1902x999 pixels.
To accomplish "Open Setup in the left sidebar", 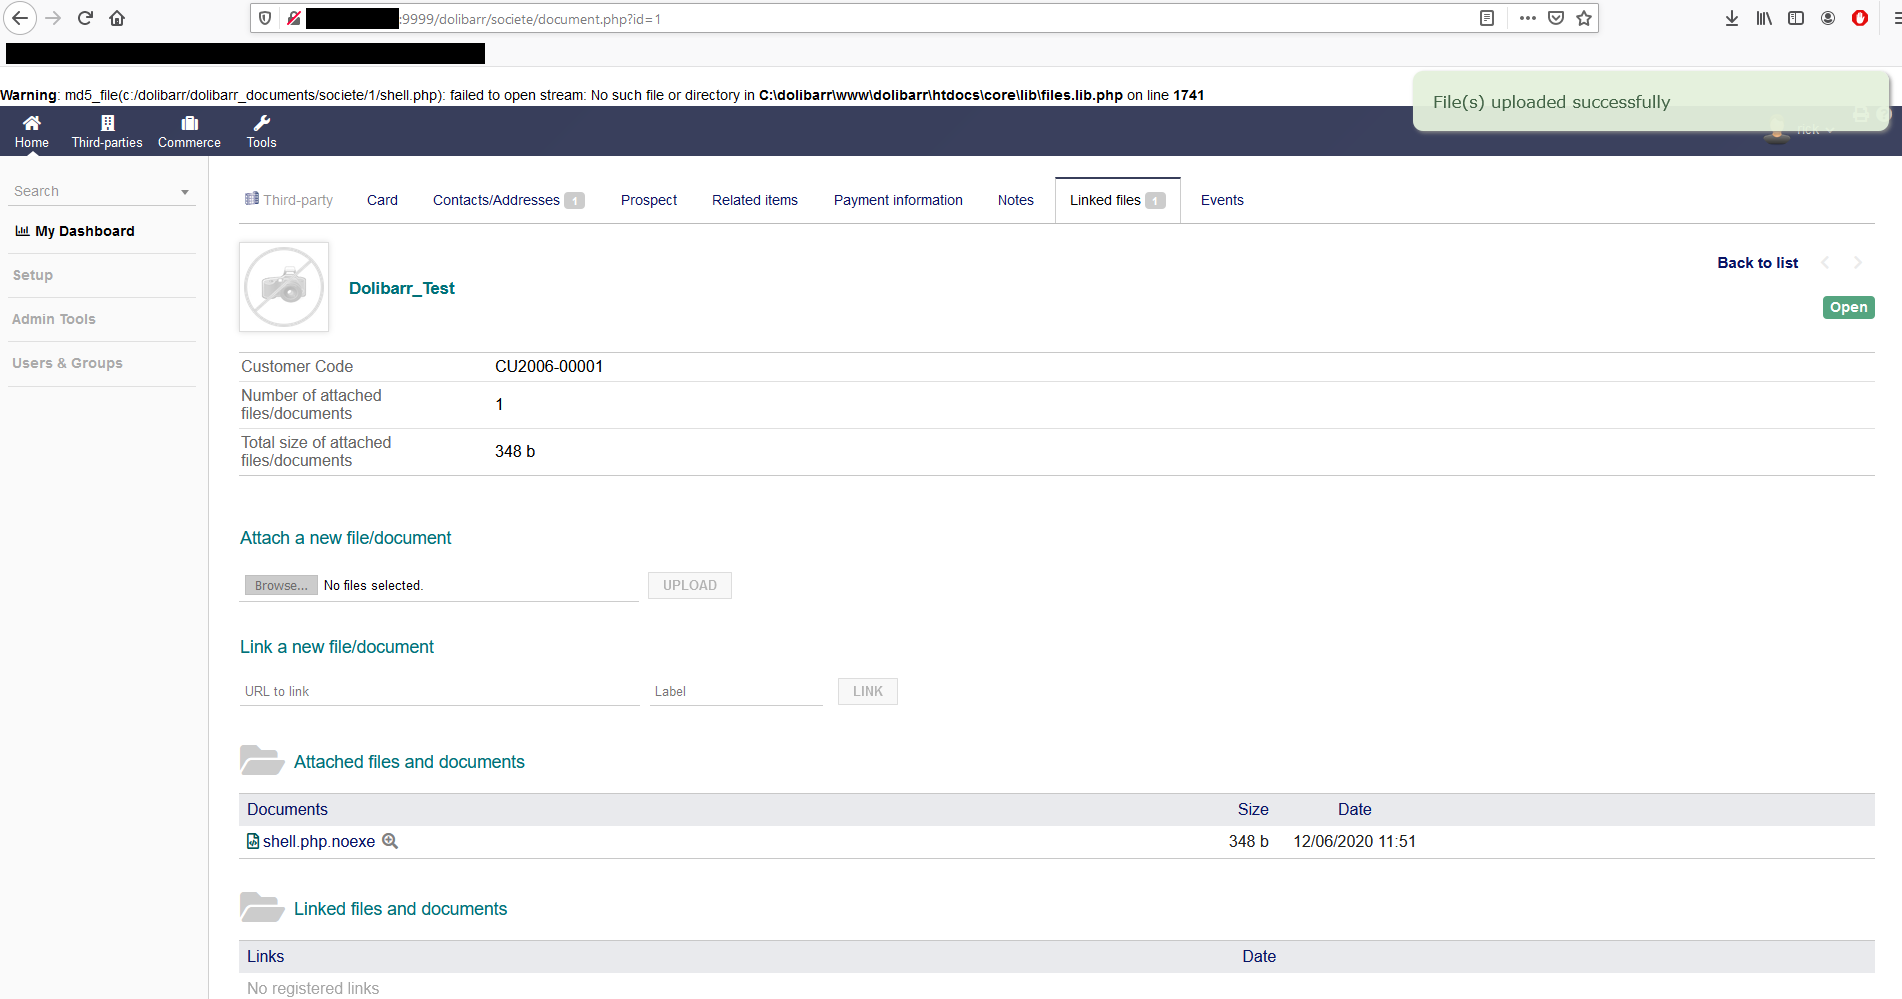I will [33, 275].
